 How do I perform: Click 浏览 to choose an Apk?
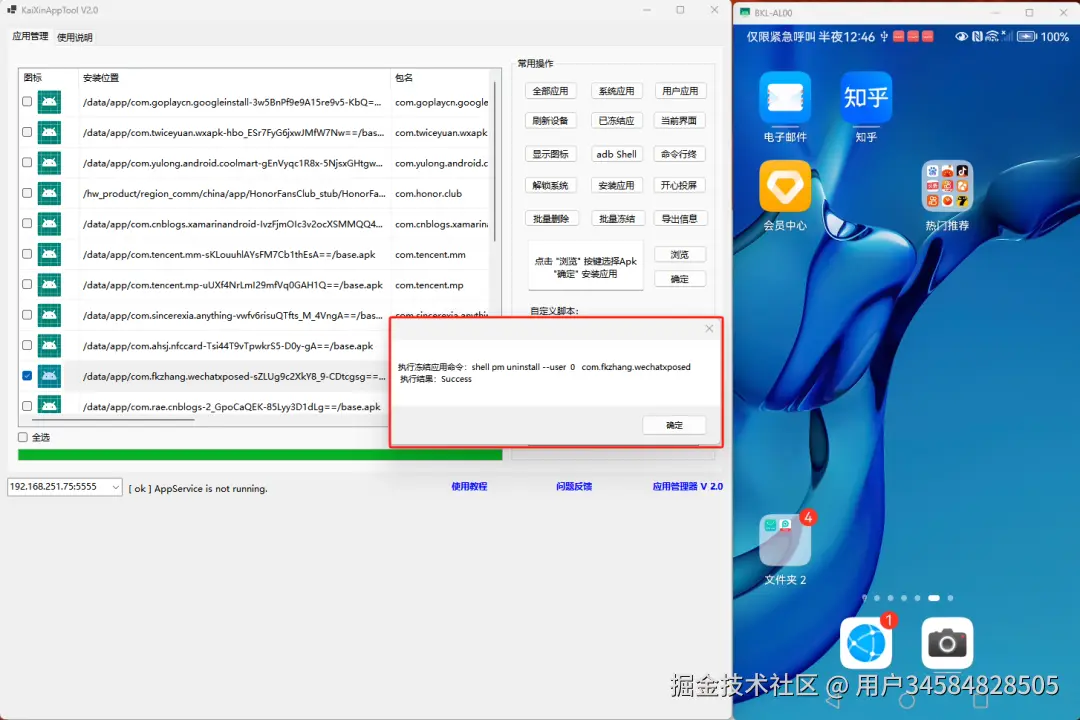coord(680,255)
